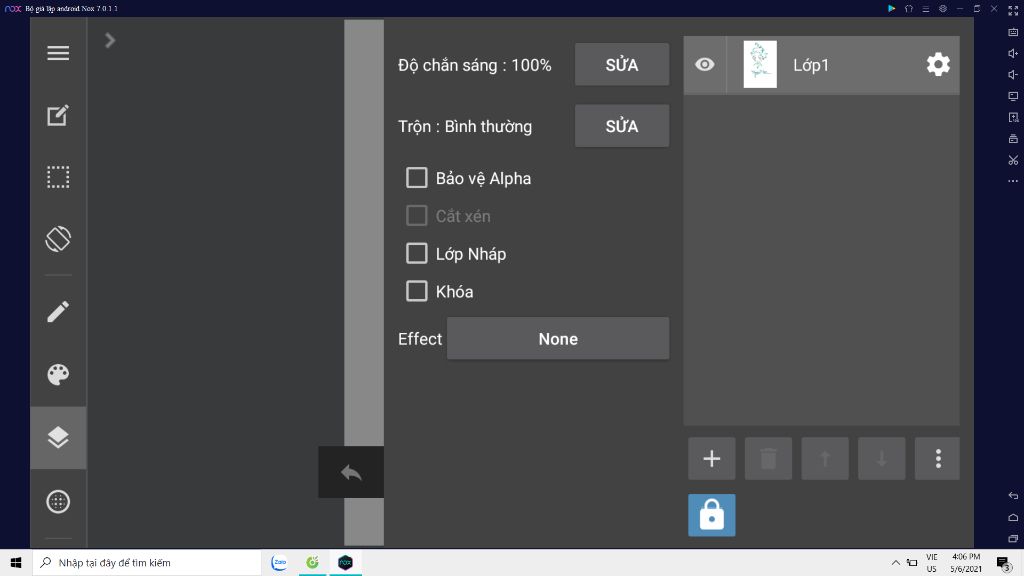Image resolution: width=1024 pixels, height=576 pixels.
Task: Open taskbar clock showing 4:06 PM
Action: [x=966, y=563]
